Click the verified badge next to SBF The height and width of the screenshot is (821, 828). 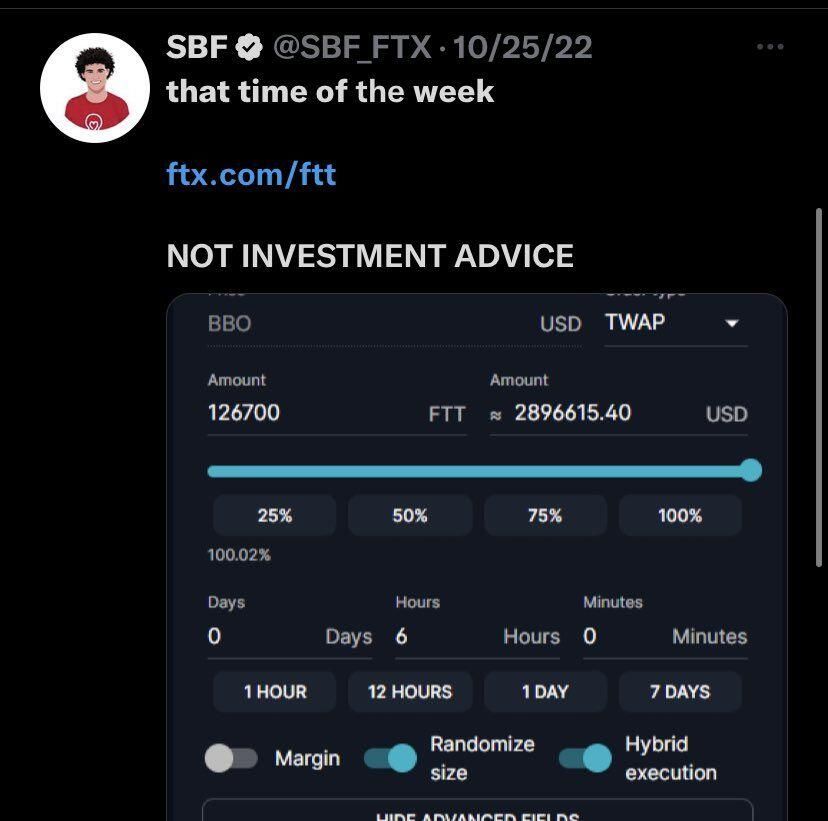249,47
